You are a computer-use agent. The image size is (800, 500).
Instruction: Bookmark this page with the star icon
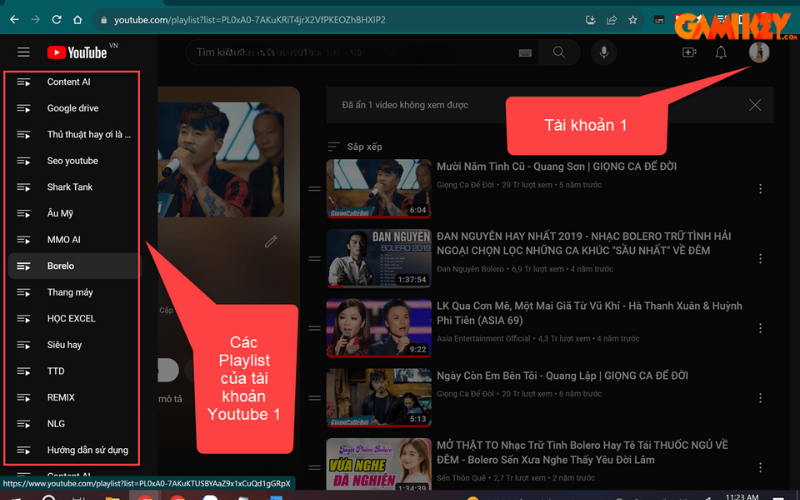[x=633, y=20]
